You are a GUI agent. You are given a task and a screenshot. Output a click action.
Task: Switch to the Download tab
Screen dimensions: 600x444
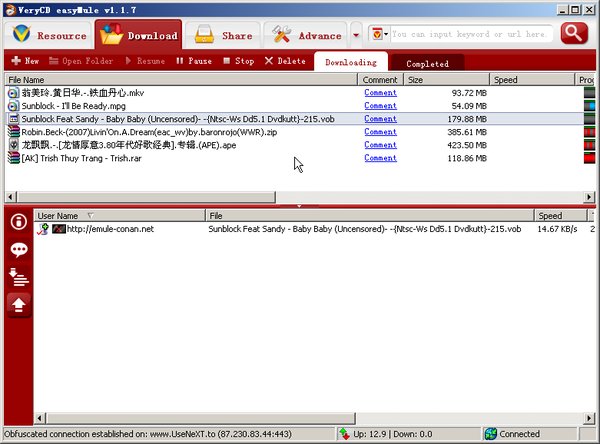(x=139, y=35)
